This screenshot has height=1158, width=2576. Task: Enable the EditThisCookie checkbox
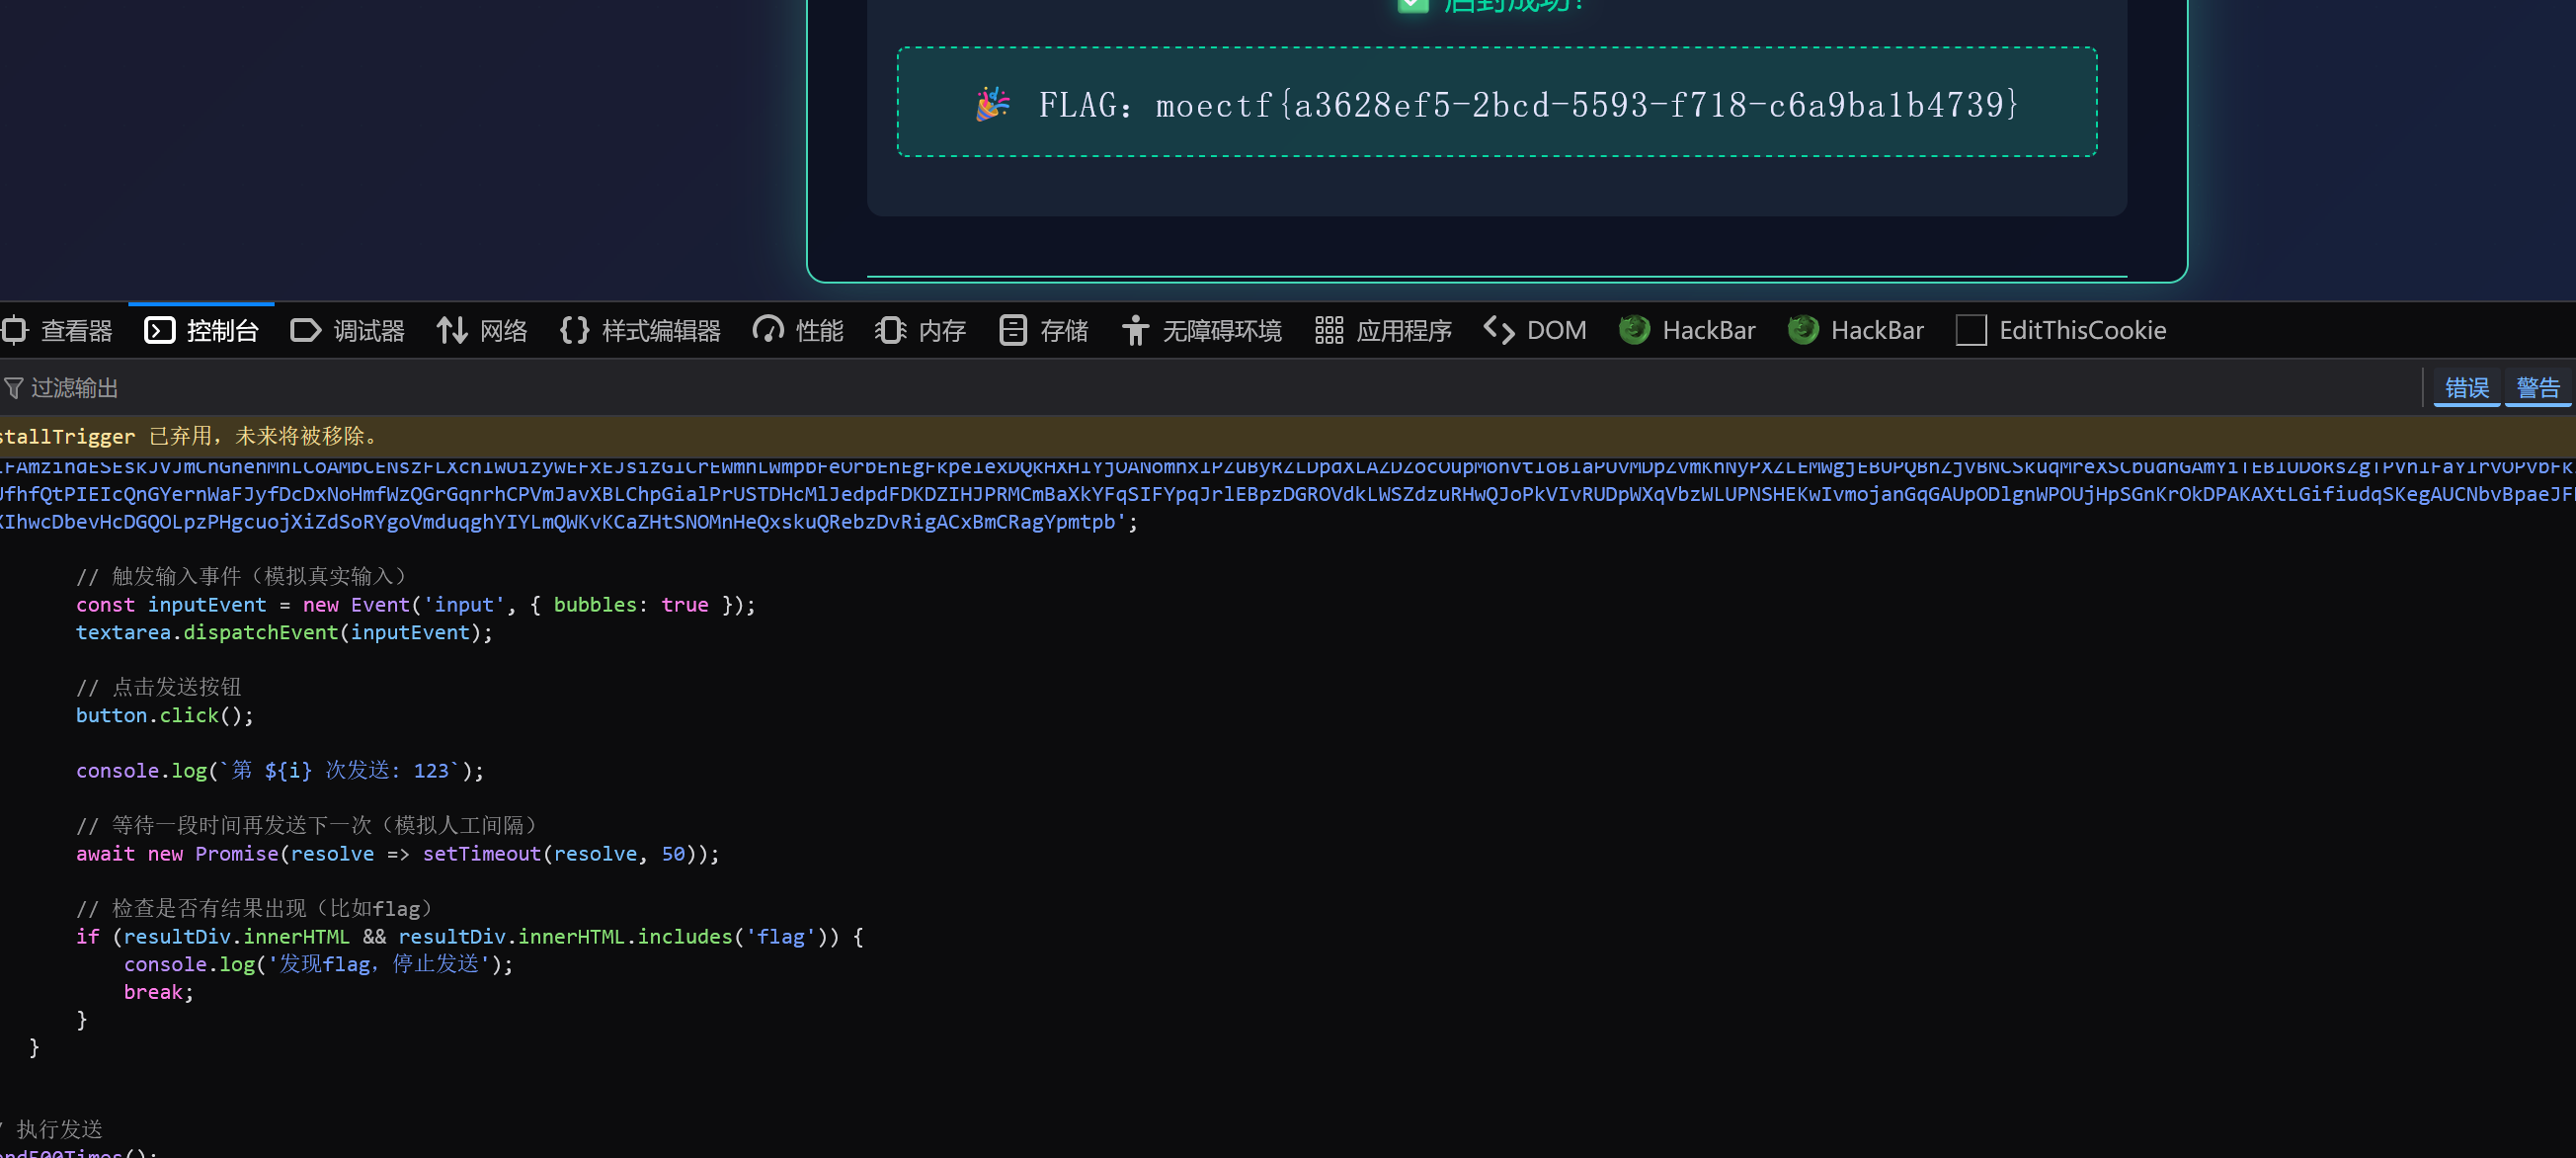[1971, 330]
